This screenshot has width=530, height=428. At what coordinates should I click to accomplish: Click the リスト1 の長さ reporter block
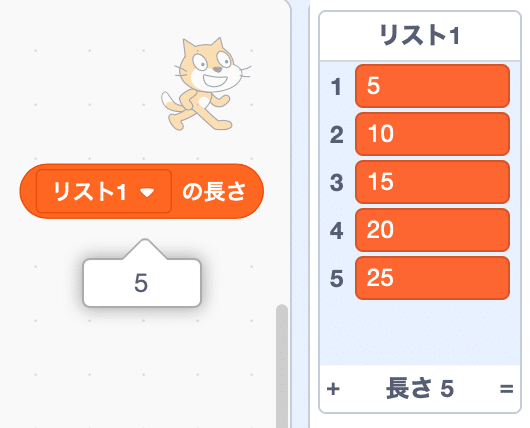tap(141, 191)
